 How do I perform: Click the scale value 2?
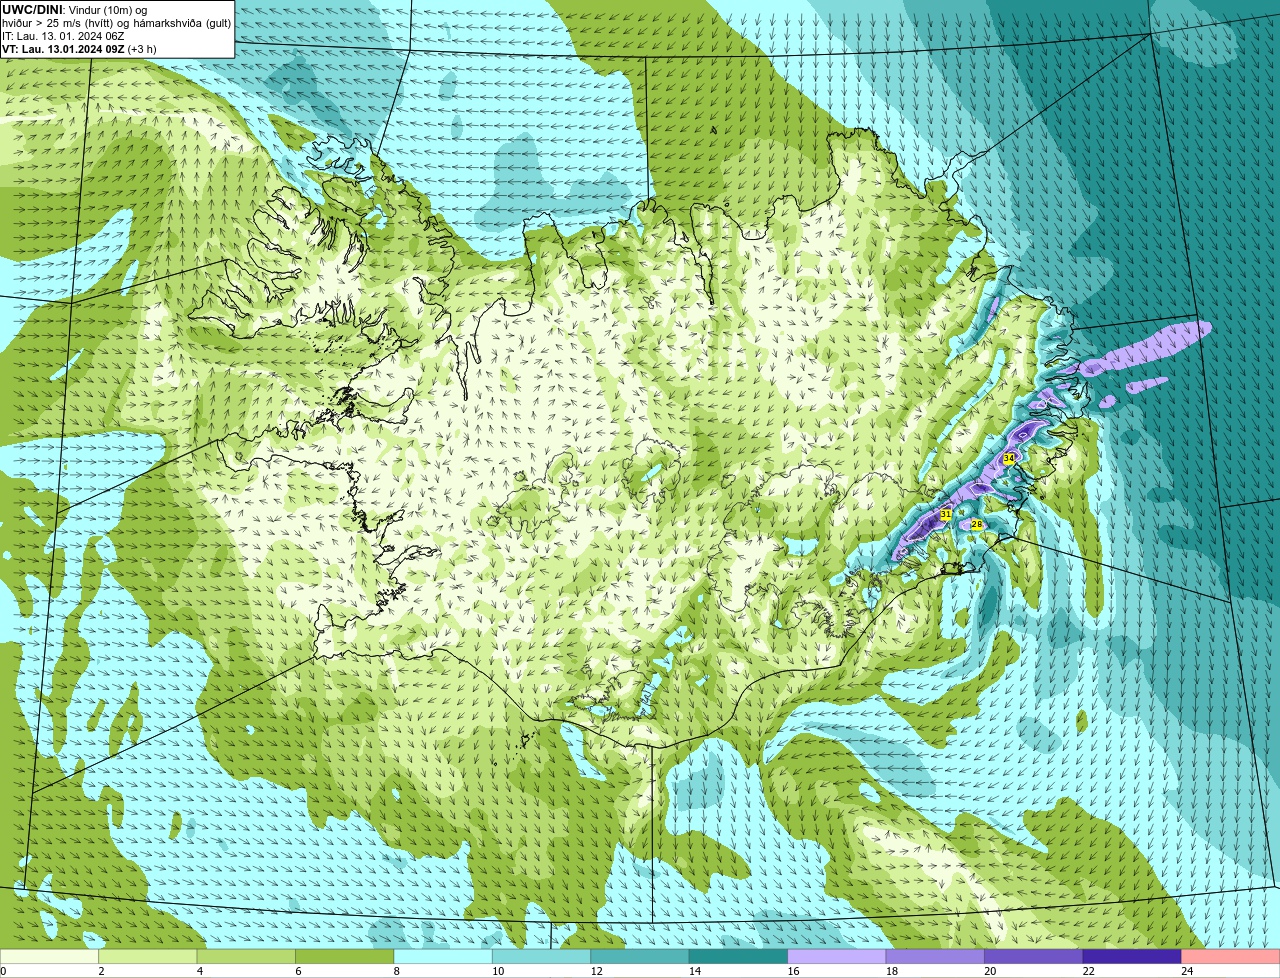101,971
